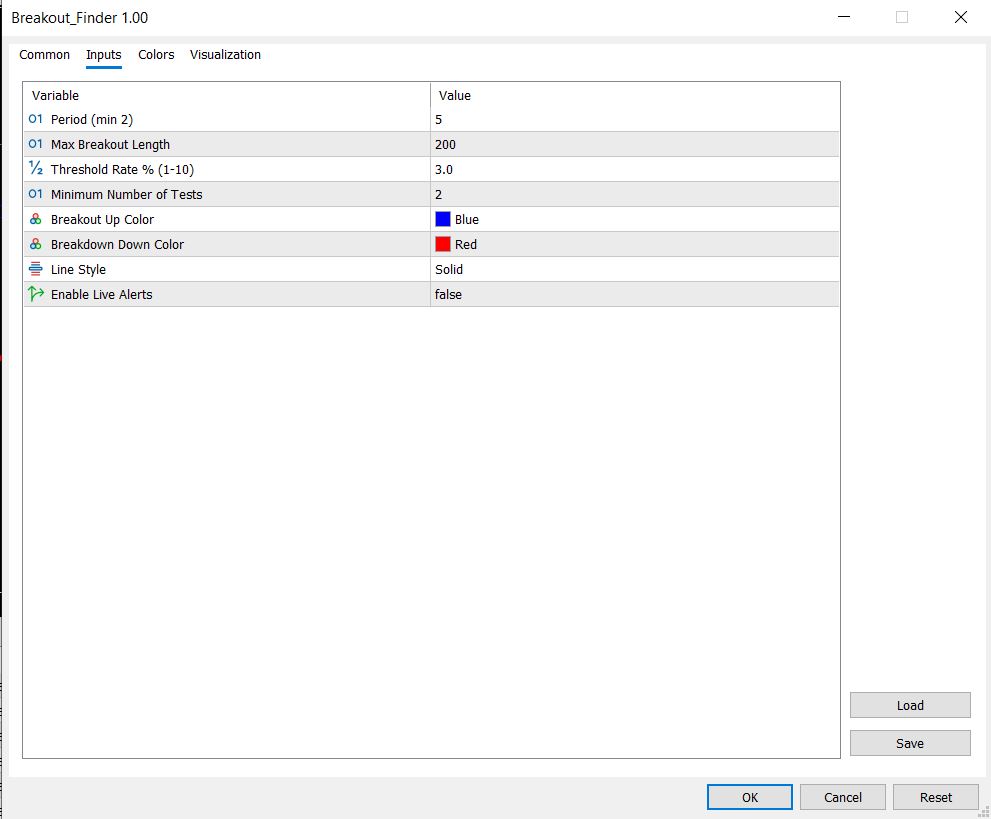Image resolution: width=991 pixels, height=819 pixels.
Task: Click the color wheel icon beside Breakdown Down Color
Action: coord(33,244)
